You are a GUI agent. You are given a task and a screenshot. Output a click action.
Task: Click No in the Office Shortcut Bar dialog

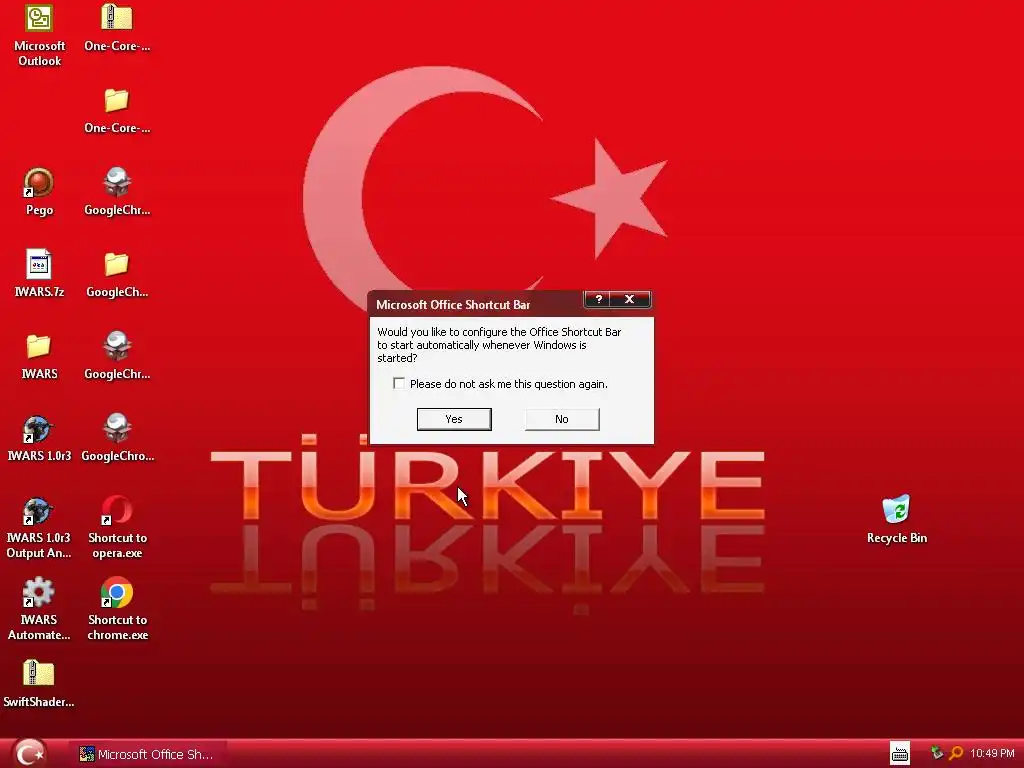click(x=562, y=419)
